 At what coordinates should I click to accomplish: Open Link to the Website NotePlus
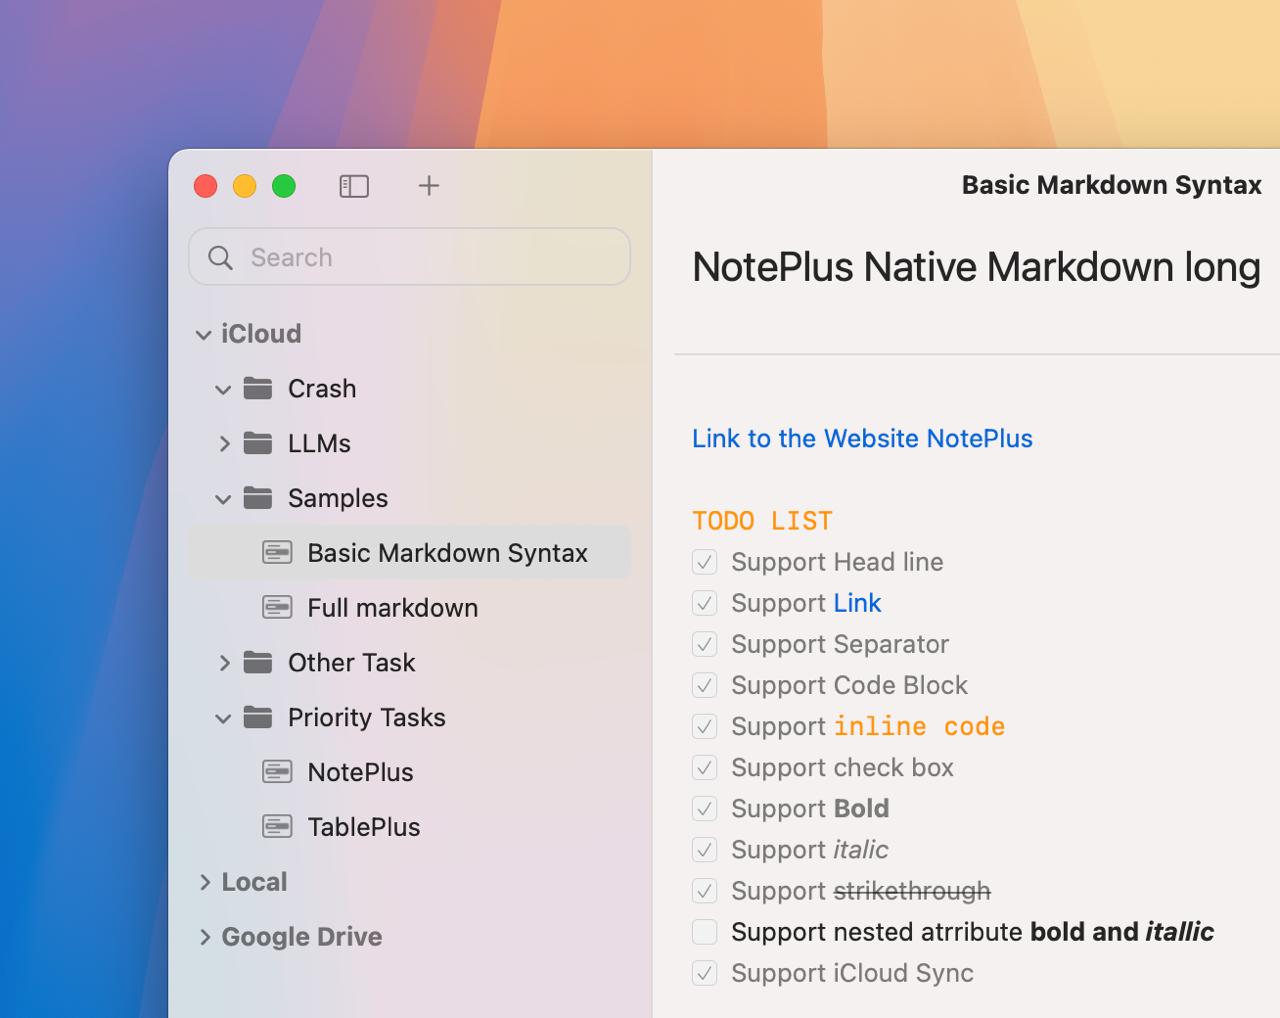[862, 438]
